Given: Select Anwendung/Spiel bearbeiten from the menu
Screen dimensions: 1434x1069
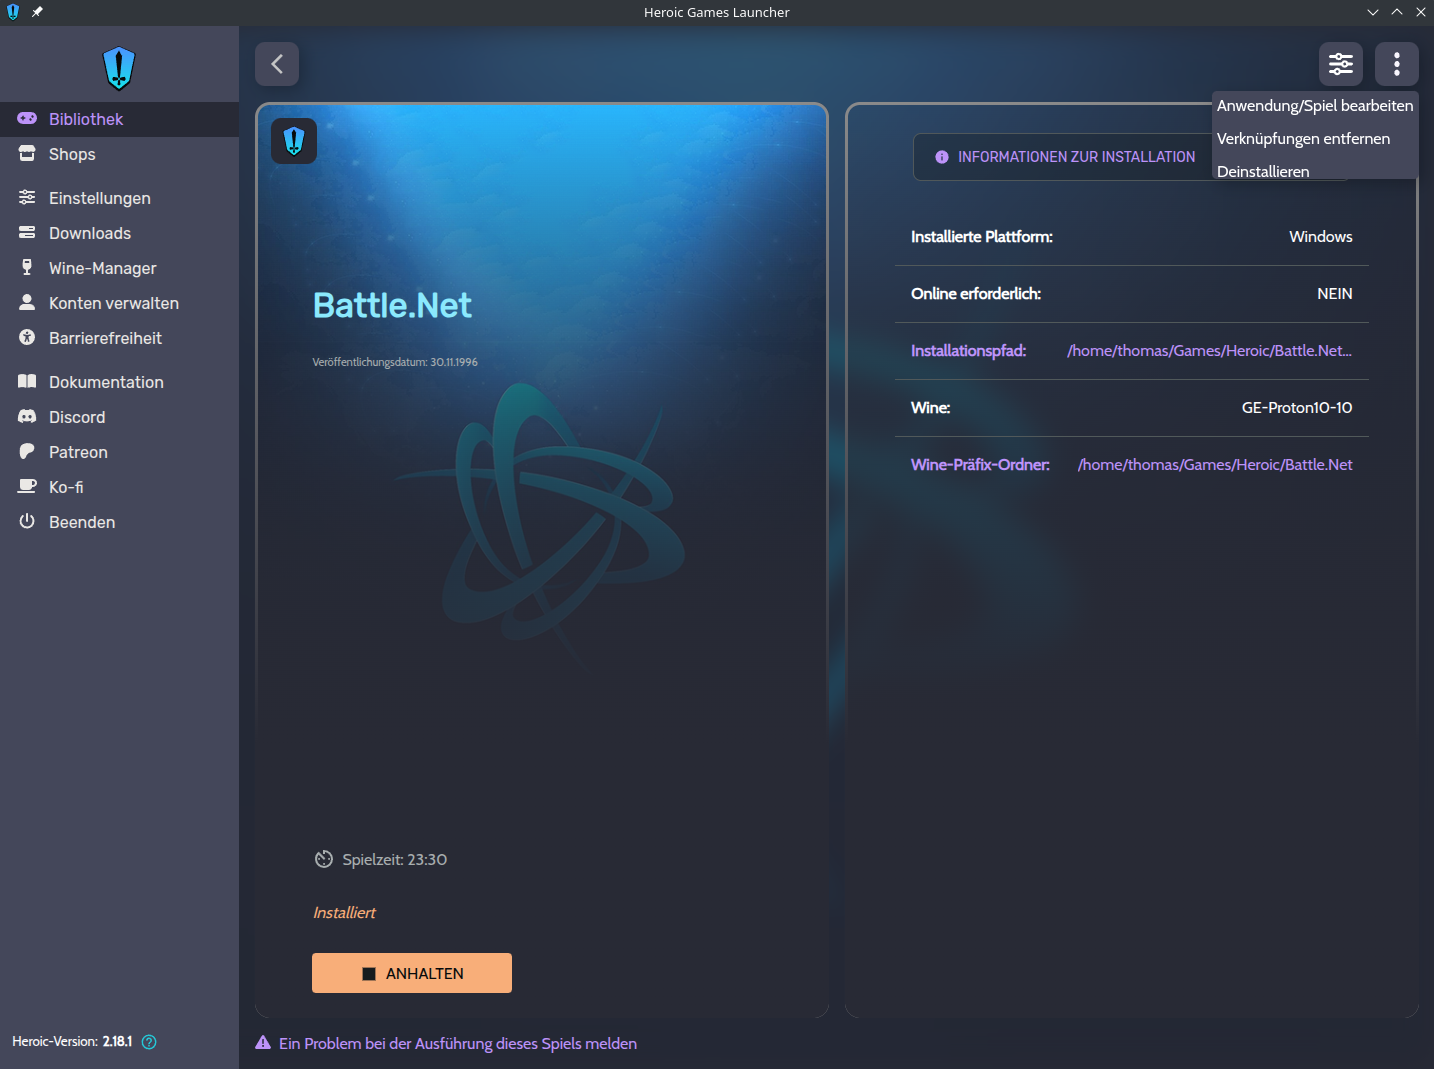Looking at the screenshot, I should (1315, 106).
